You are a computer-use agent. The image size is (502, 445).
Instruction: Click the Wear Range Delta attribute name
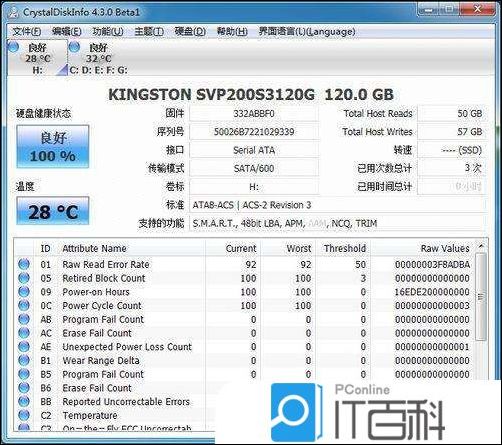(x=101, y=360)
